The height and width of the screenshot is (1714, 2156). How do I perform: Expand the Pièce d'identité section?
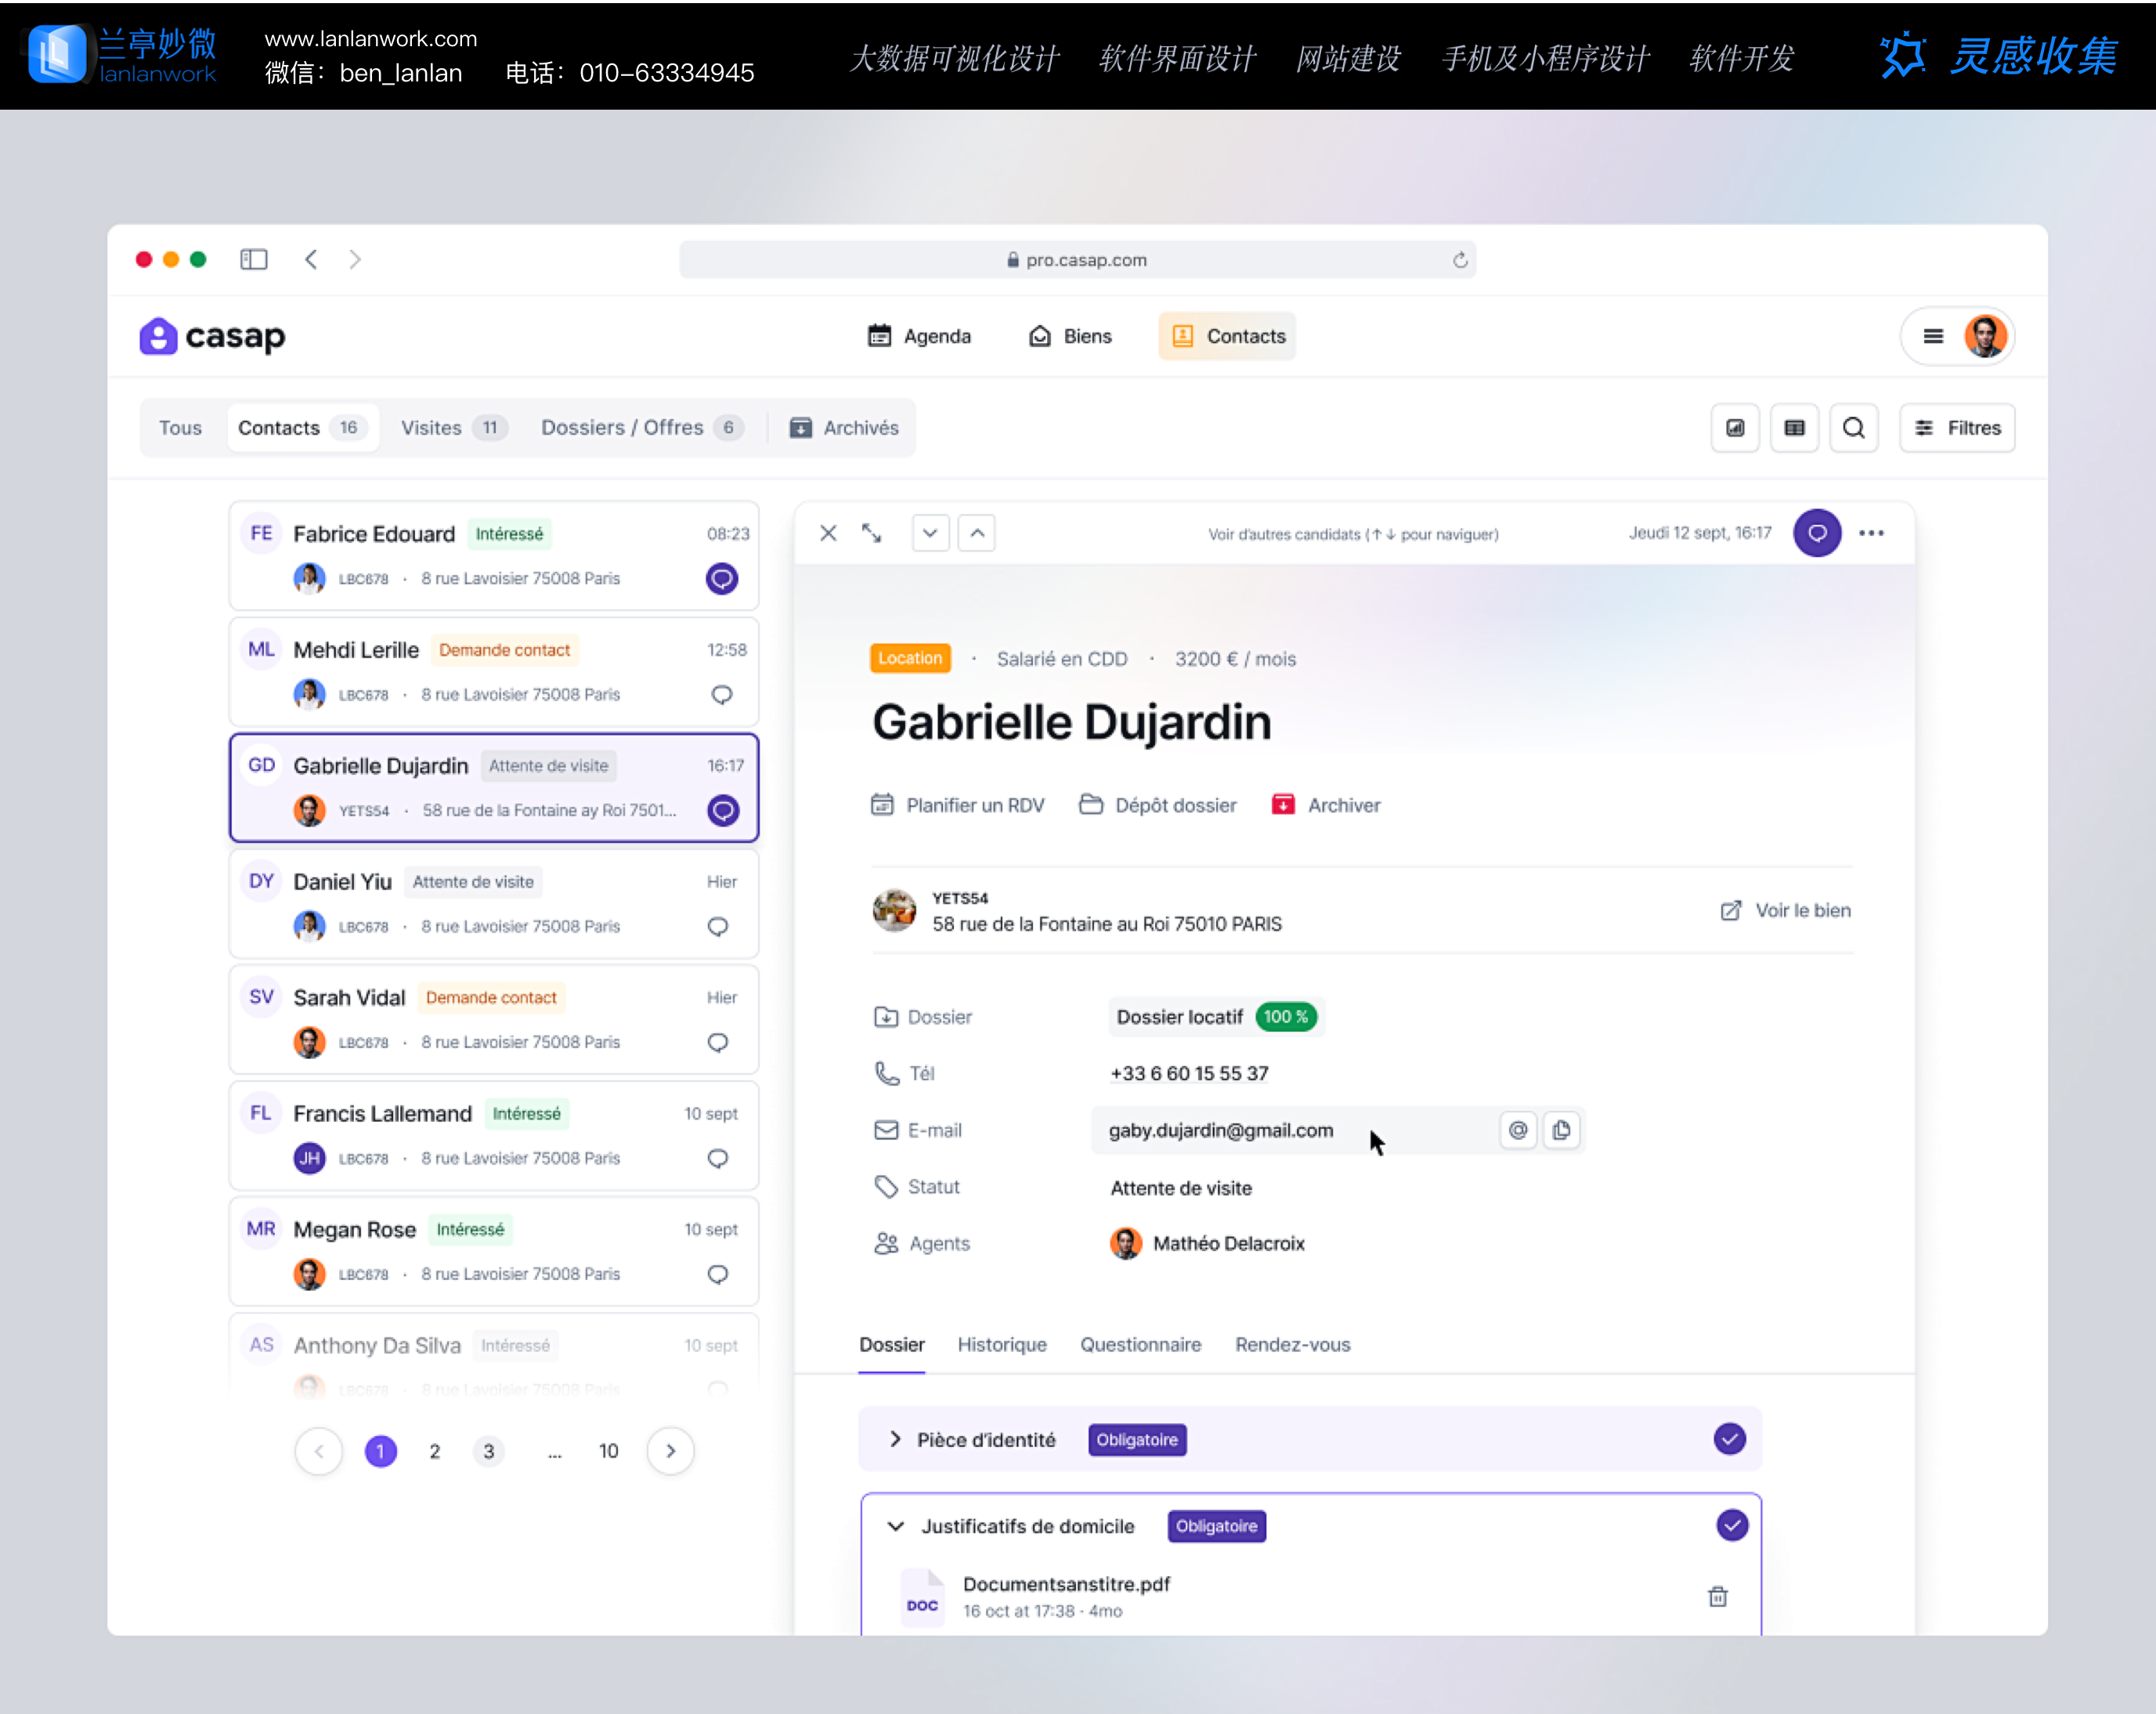(895, 1439)
